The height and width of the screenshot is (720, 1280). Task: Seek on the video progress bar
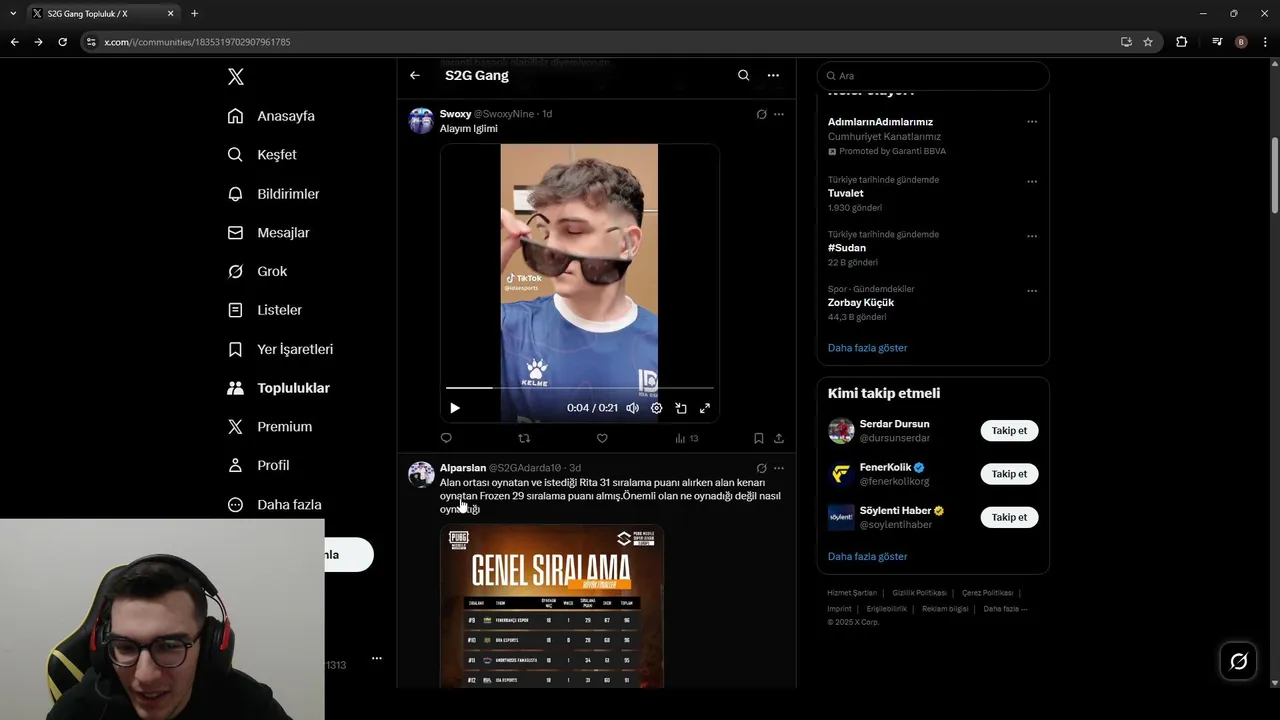[x=580, y=387]
